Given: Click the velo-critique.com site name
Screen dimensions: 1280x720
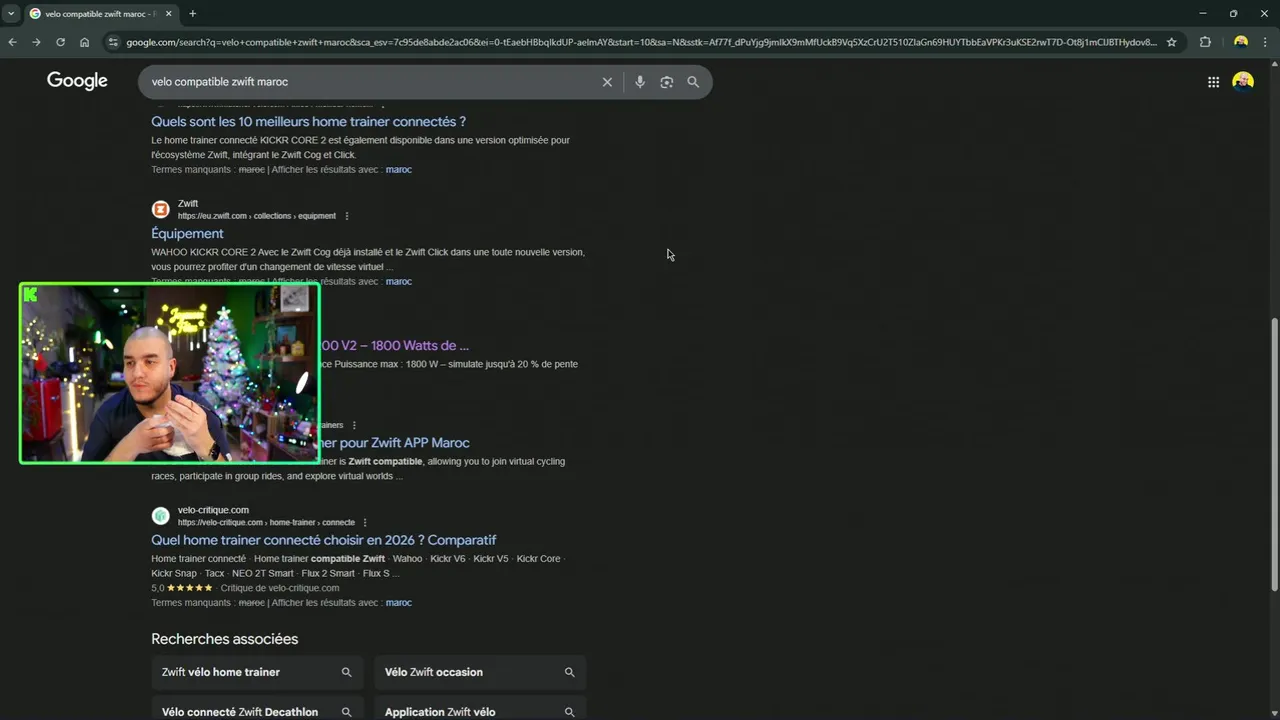Looking at the screenshot, I should coord(213,510).
